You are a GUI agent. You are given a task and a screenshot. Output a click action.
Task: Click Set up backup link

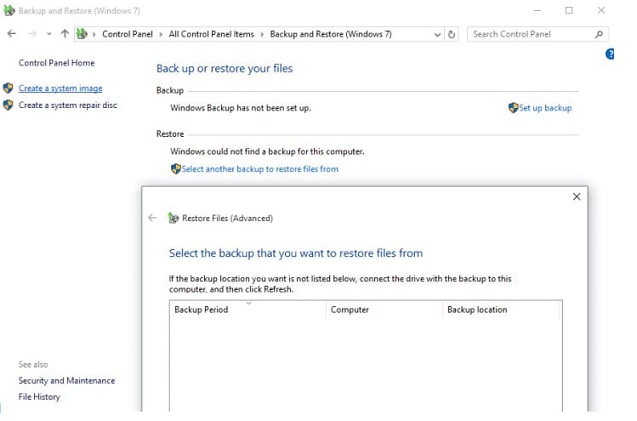(545, 108)
